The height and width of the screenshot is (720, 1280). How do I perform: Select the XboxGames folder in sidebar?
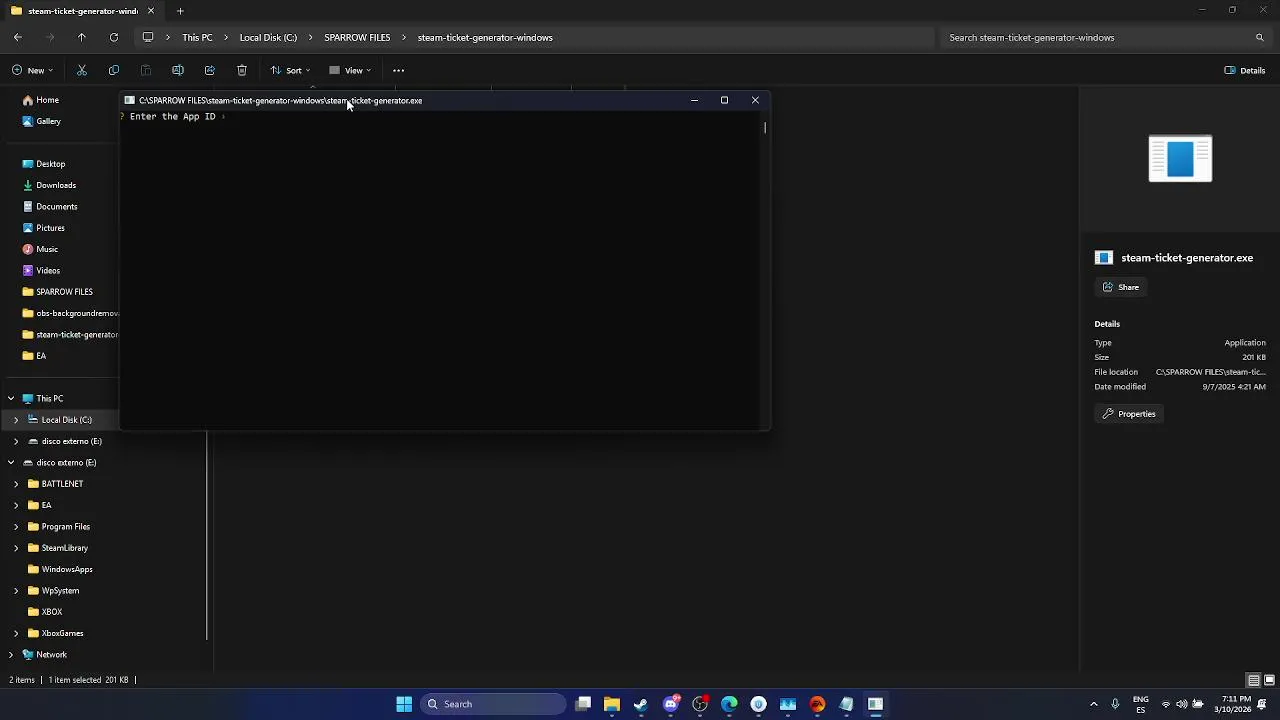62,633
